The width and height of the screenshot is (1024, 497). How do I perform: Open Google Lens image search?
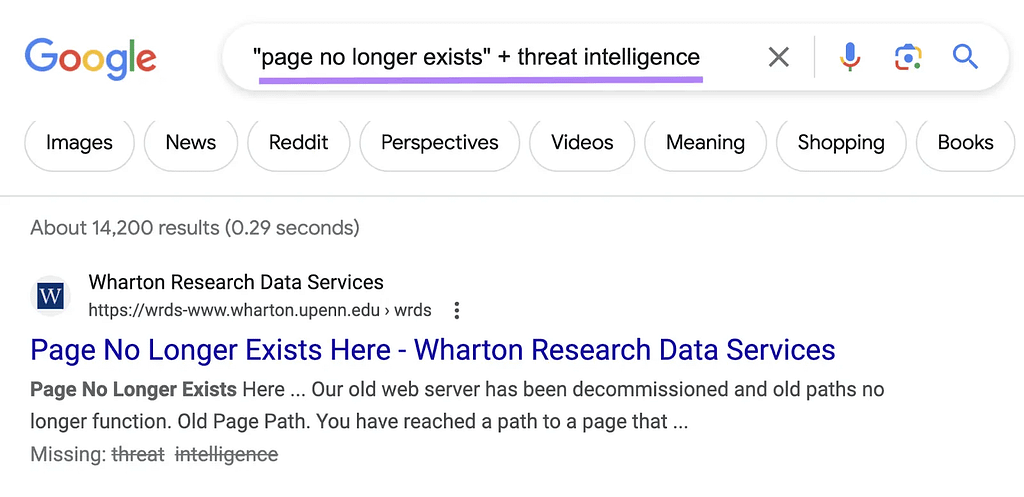tap(907, 57)
